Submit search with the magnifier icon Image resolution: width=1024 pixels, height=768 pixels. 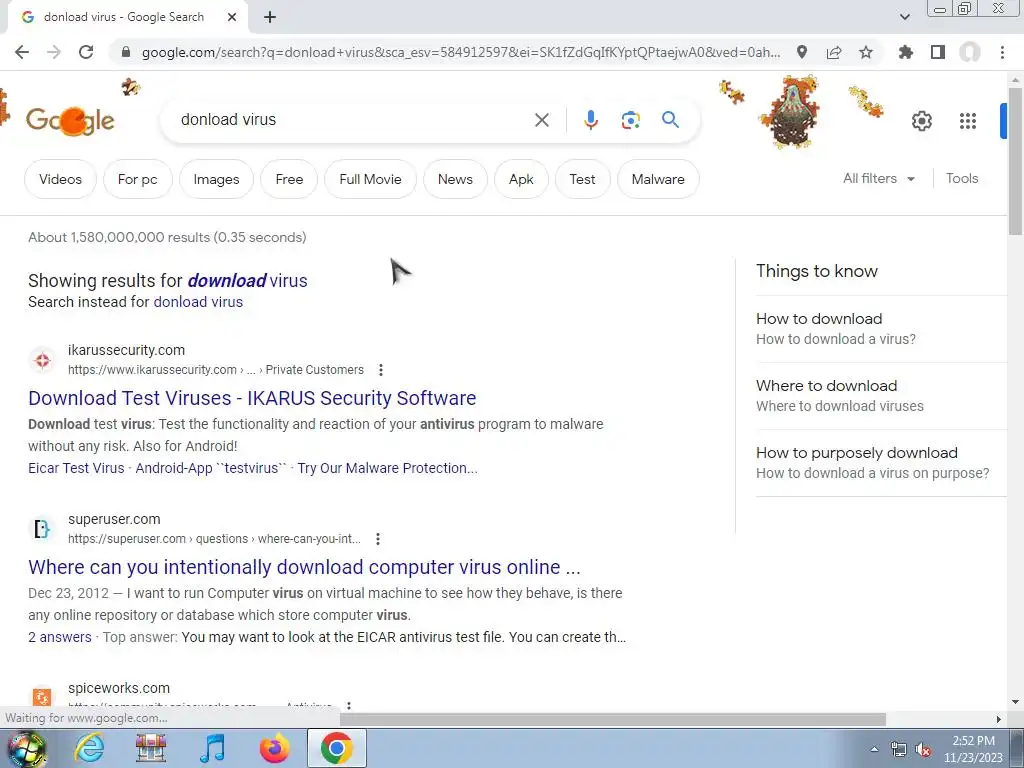pyautogui.click(x=670, y=120)
